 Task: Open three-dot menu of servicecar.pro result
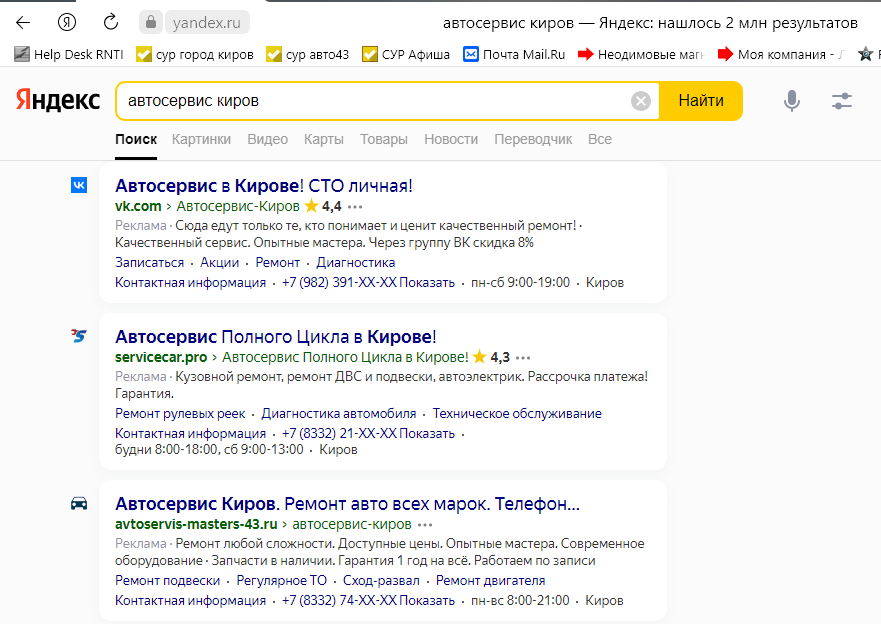click(523, 358)
